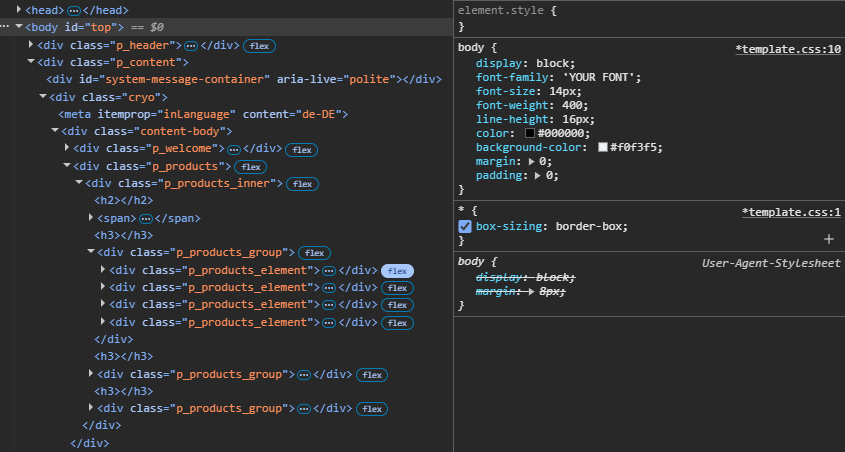Select the system-message-container div
The image size is (845, 452).
[244, 79]
